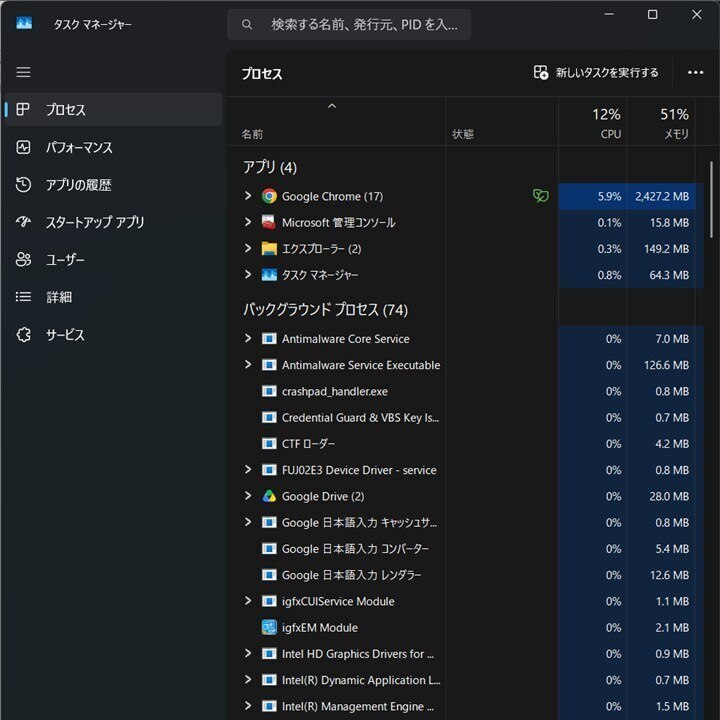720x720 pixels.
Task: Switch to the ユーザー tab
Action: click(x=113, y=259)
